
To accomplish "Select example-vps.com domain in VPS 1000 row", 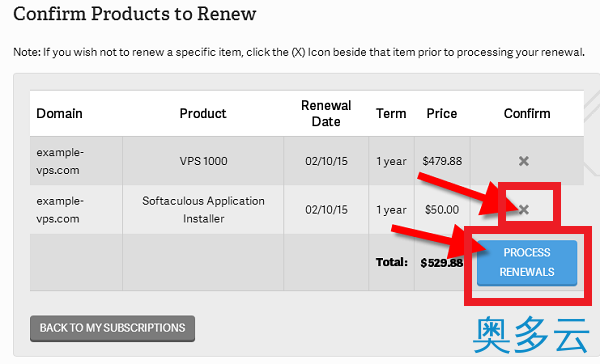I will (60, 161).
